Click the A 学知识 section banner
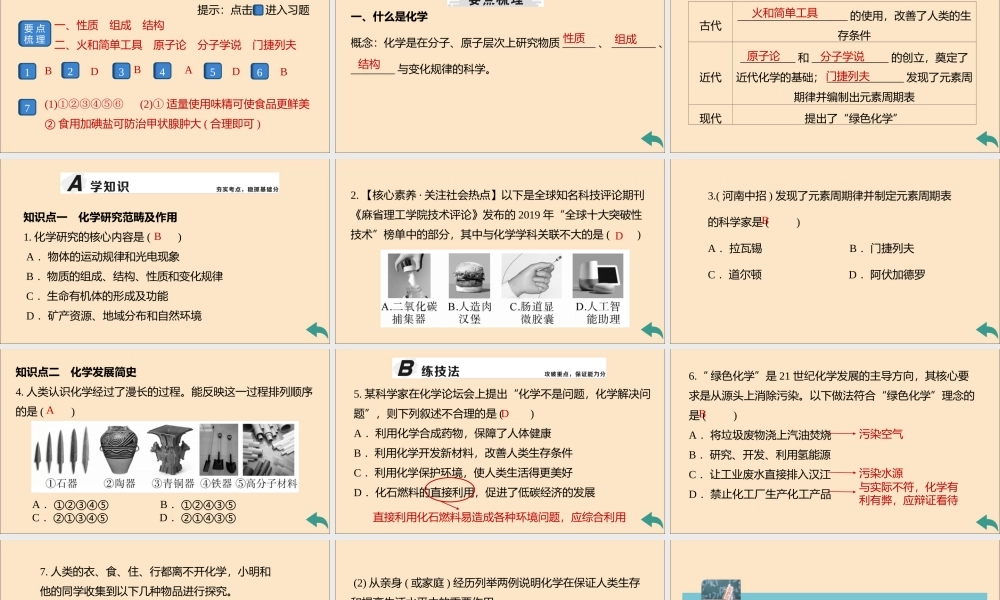Image resolution: width=1000 pixels, height=600 pixels. point(170,184)
